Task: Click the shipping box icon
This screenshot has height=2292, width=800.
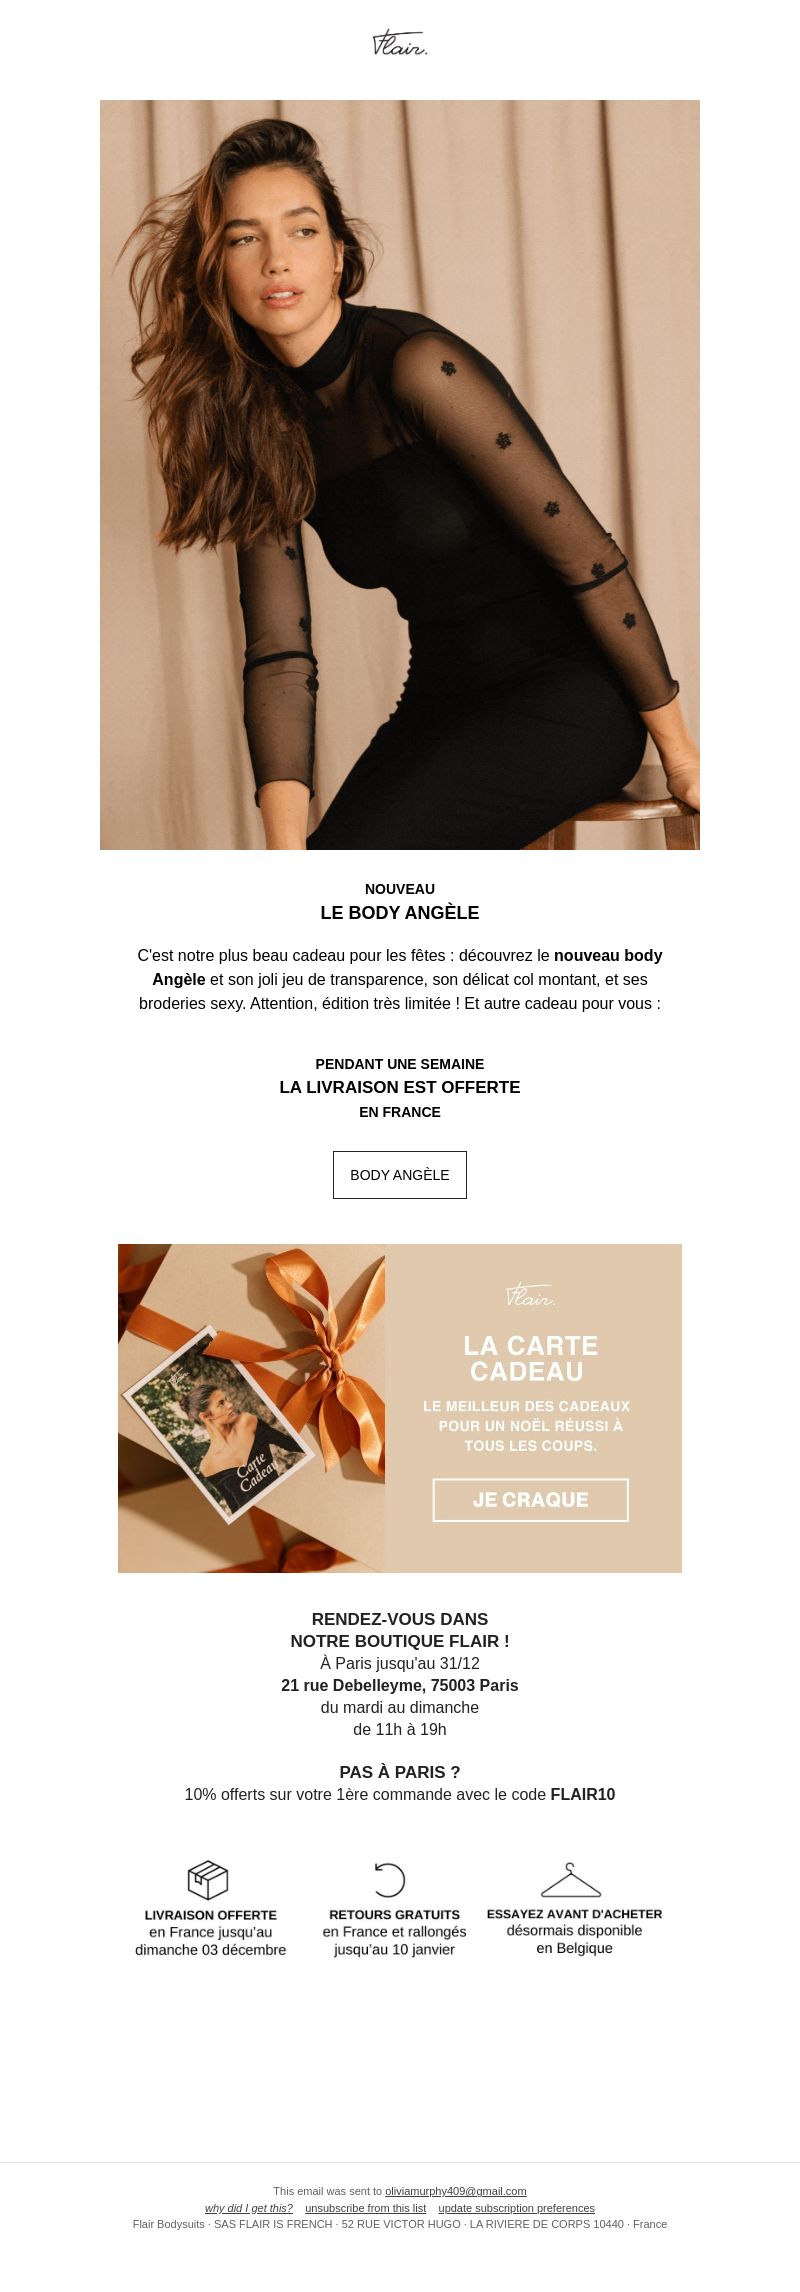Action: coord(208,1880)
